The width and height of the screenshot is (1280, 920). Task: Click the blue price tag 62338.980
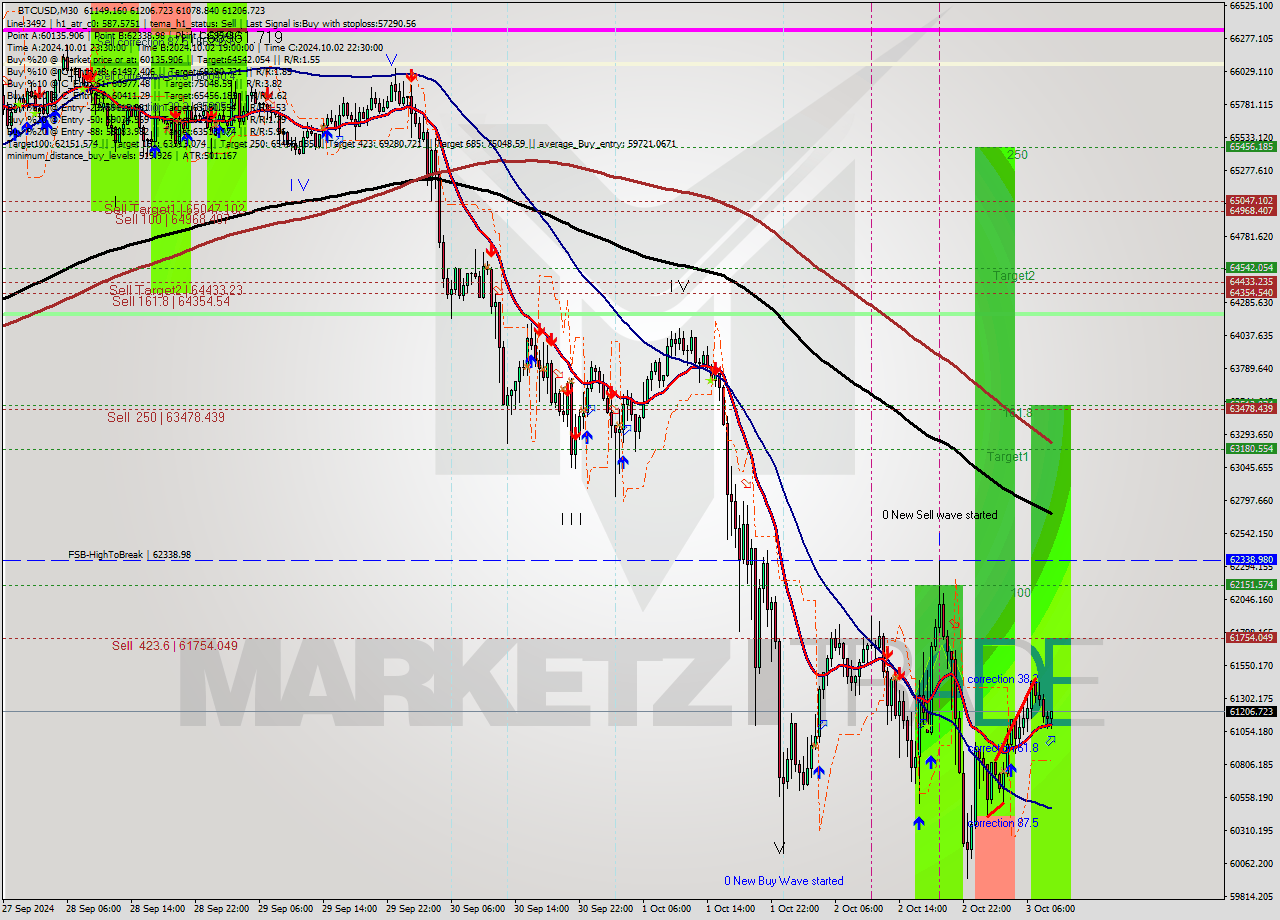(1250, 560)
